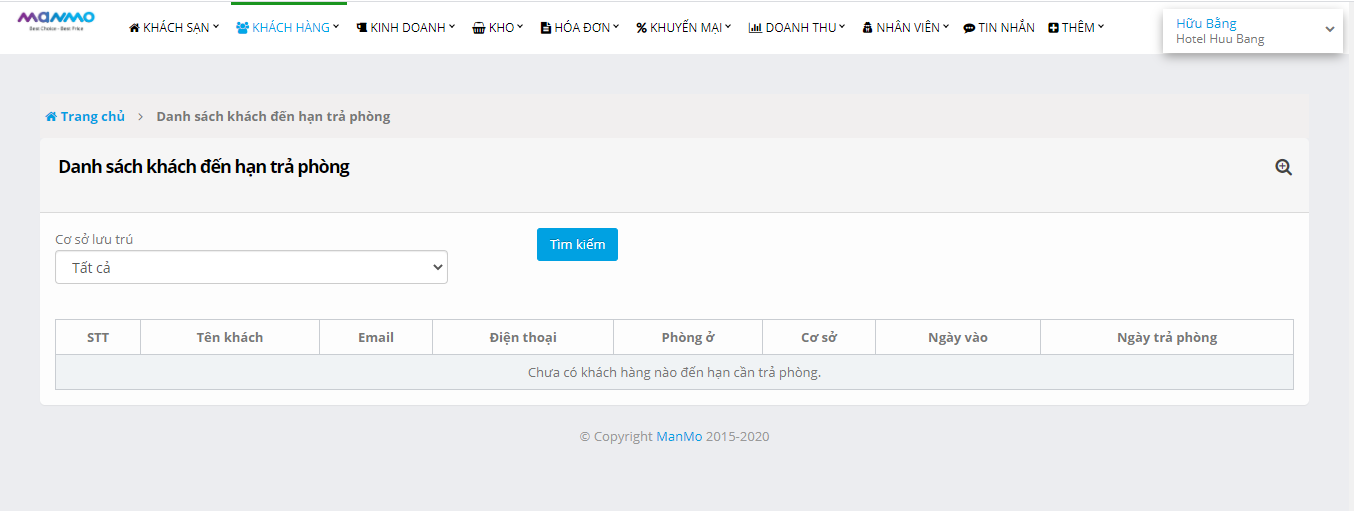Click the ManMo logo
Image resolution: width=1354 pixels, height=511 pixels.
[x=56, y=21]
